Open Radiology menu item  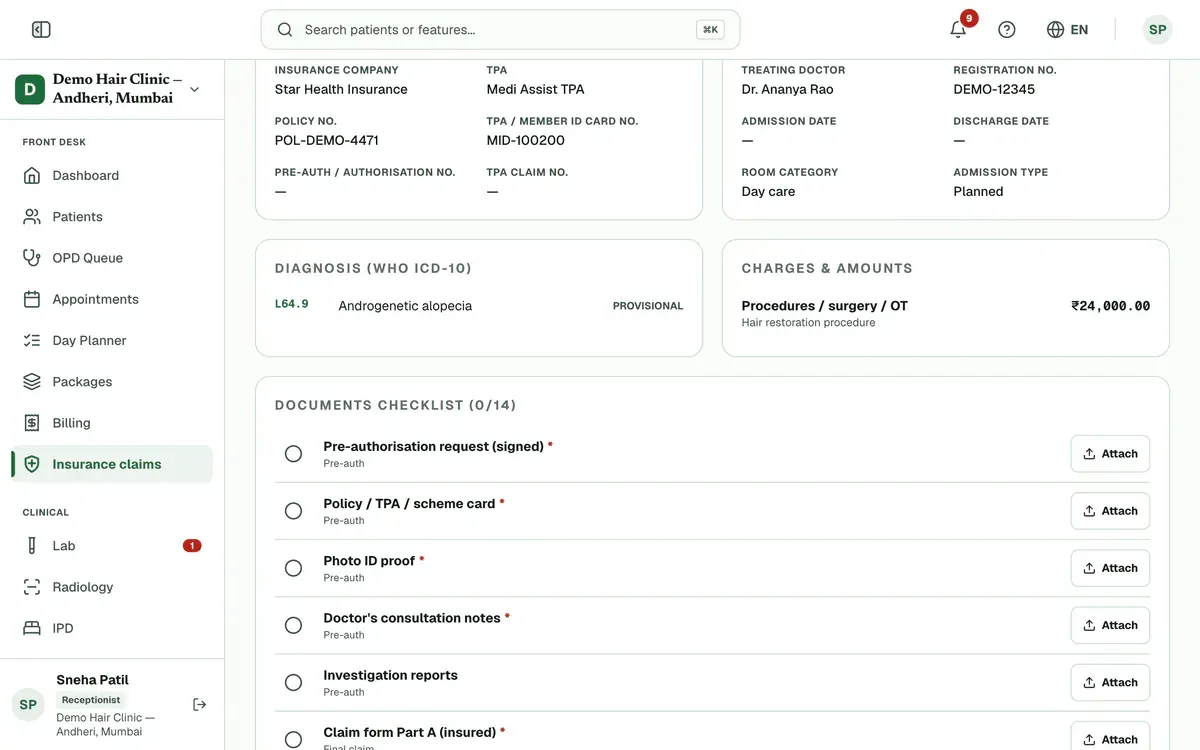(112, 587)
